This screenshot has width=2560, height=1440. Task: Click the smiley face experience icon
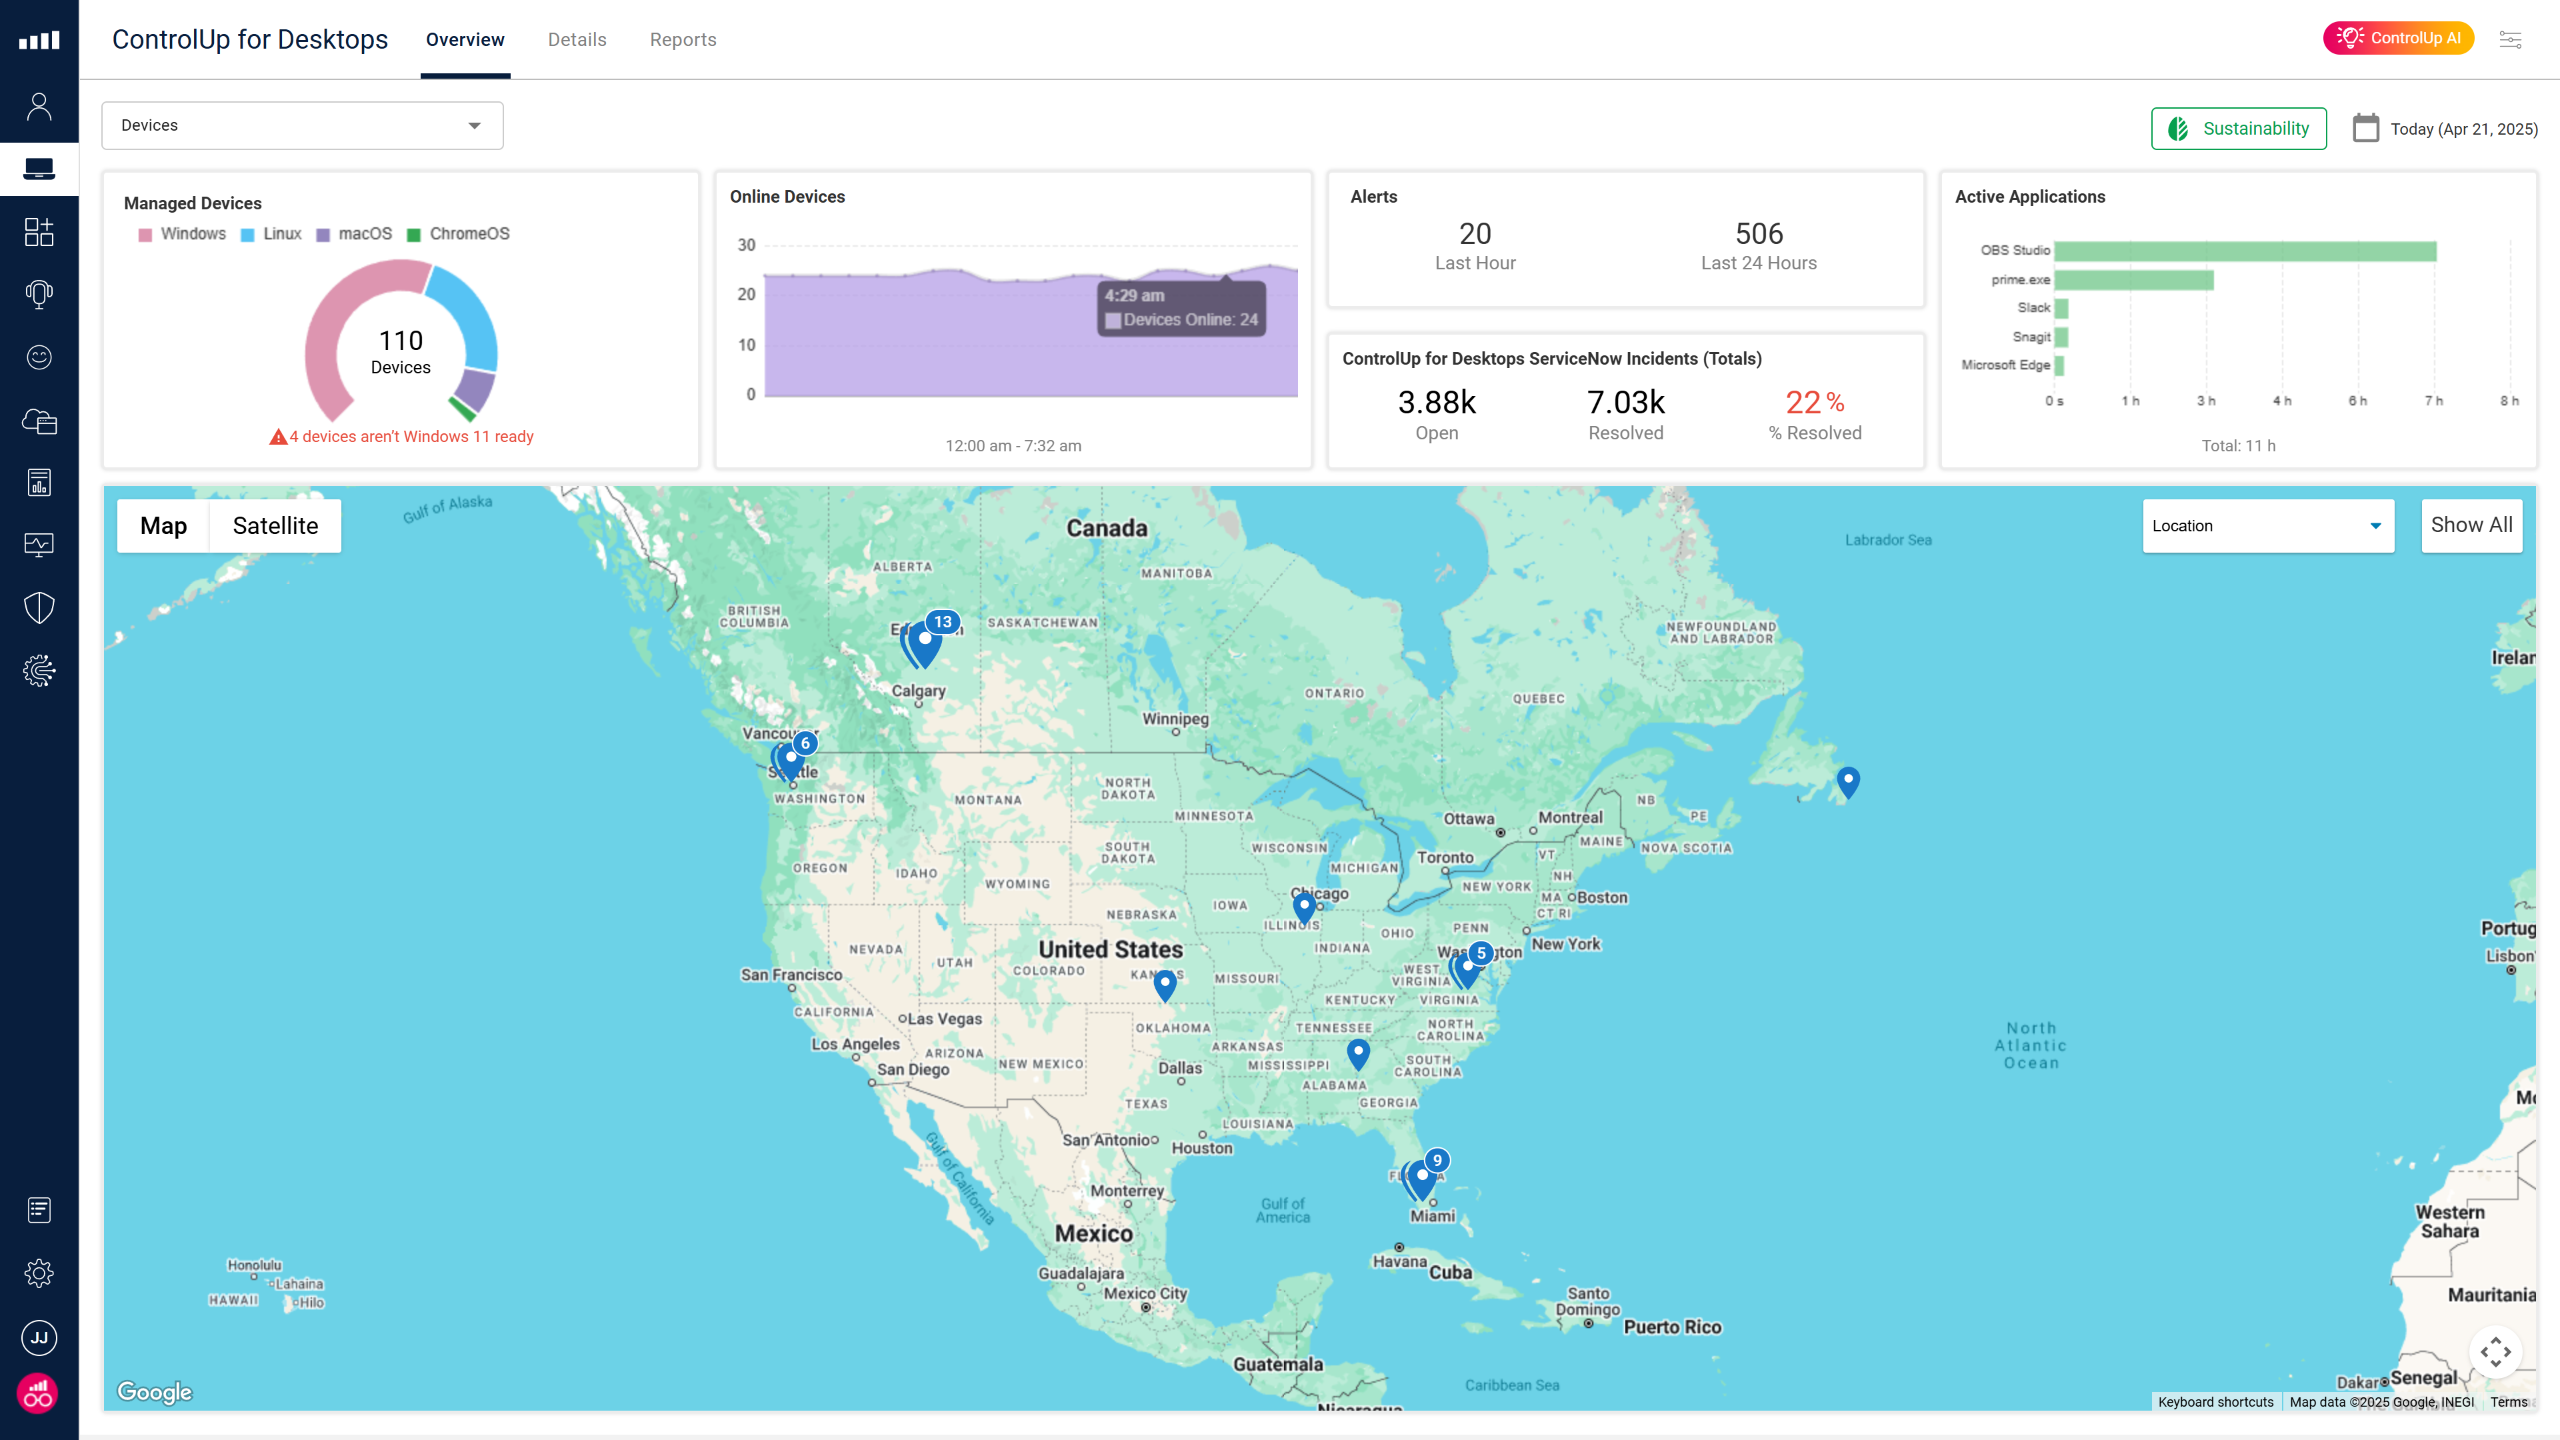39,357
